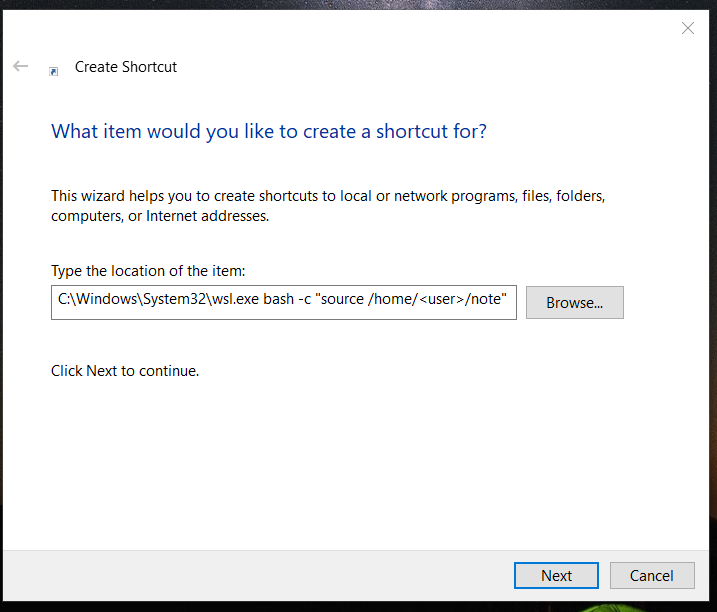717x612 pixels.
Task: Click the word 'Internet addresses' in description
Action: pos(207,216)
